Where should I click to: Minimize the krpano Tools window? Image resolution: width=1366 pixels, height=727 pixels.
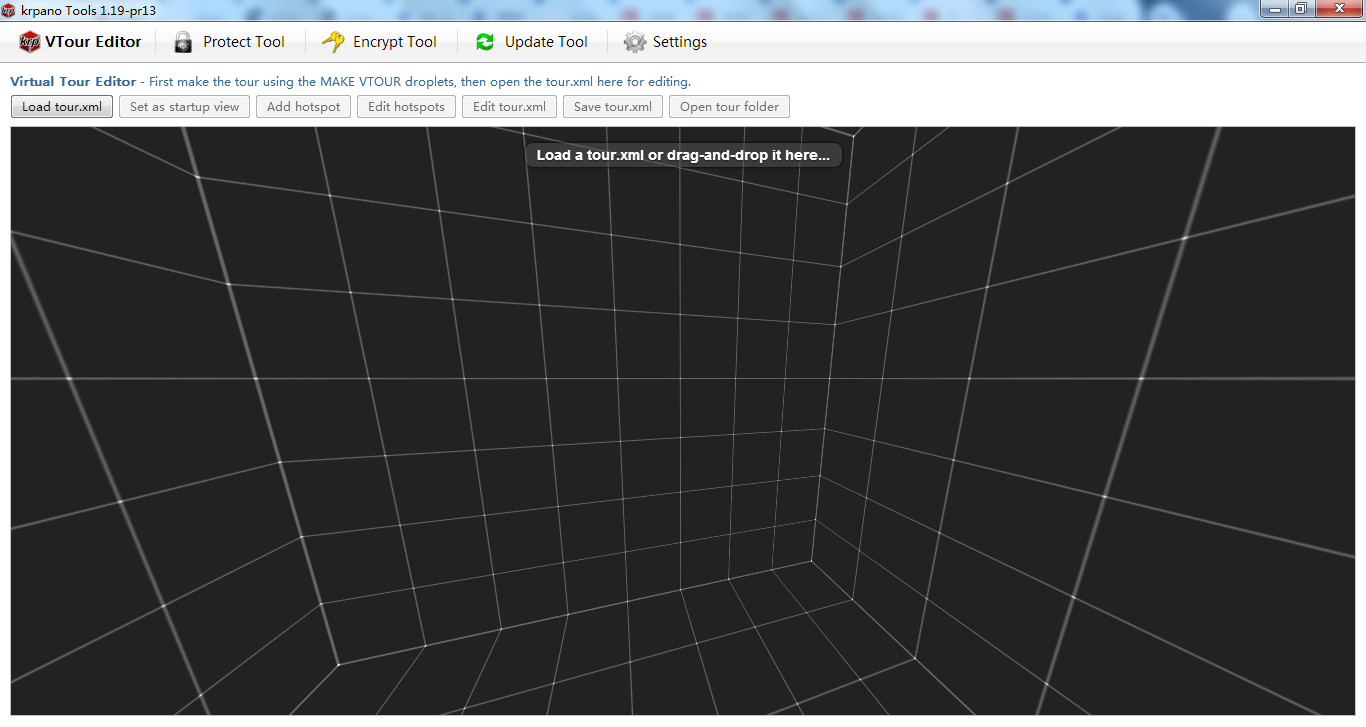coord(1275,9)
